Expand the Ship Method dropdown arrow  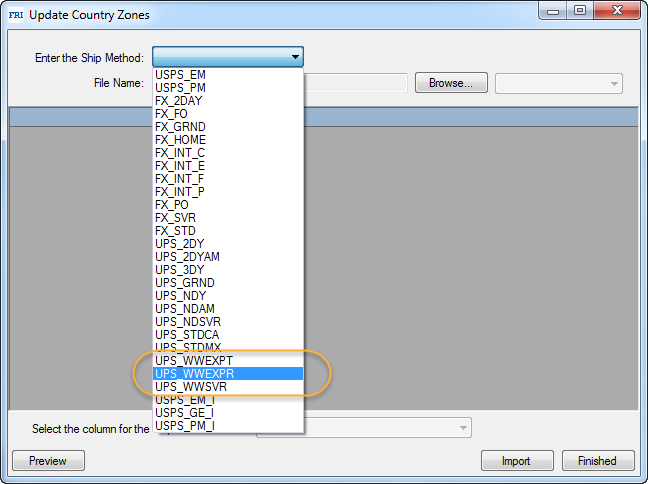[x=294, y=58]
